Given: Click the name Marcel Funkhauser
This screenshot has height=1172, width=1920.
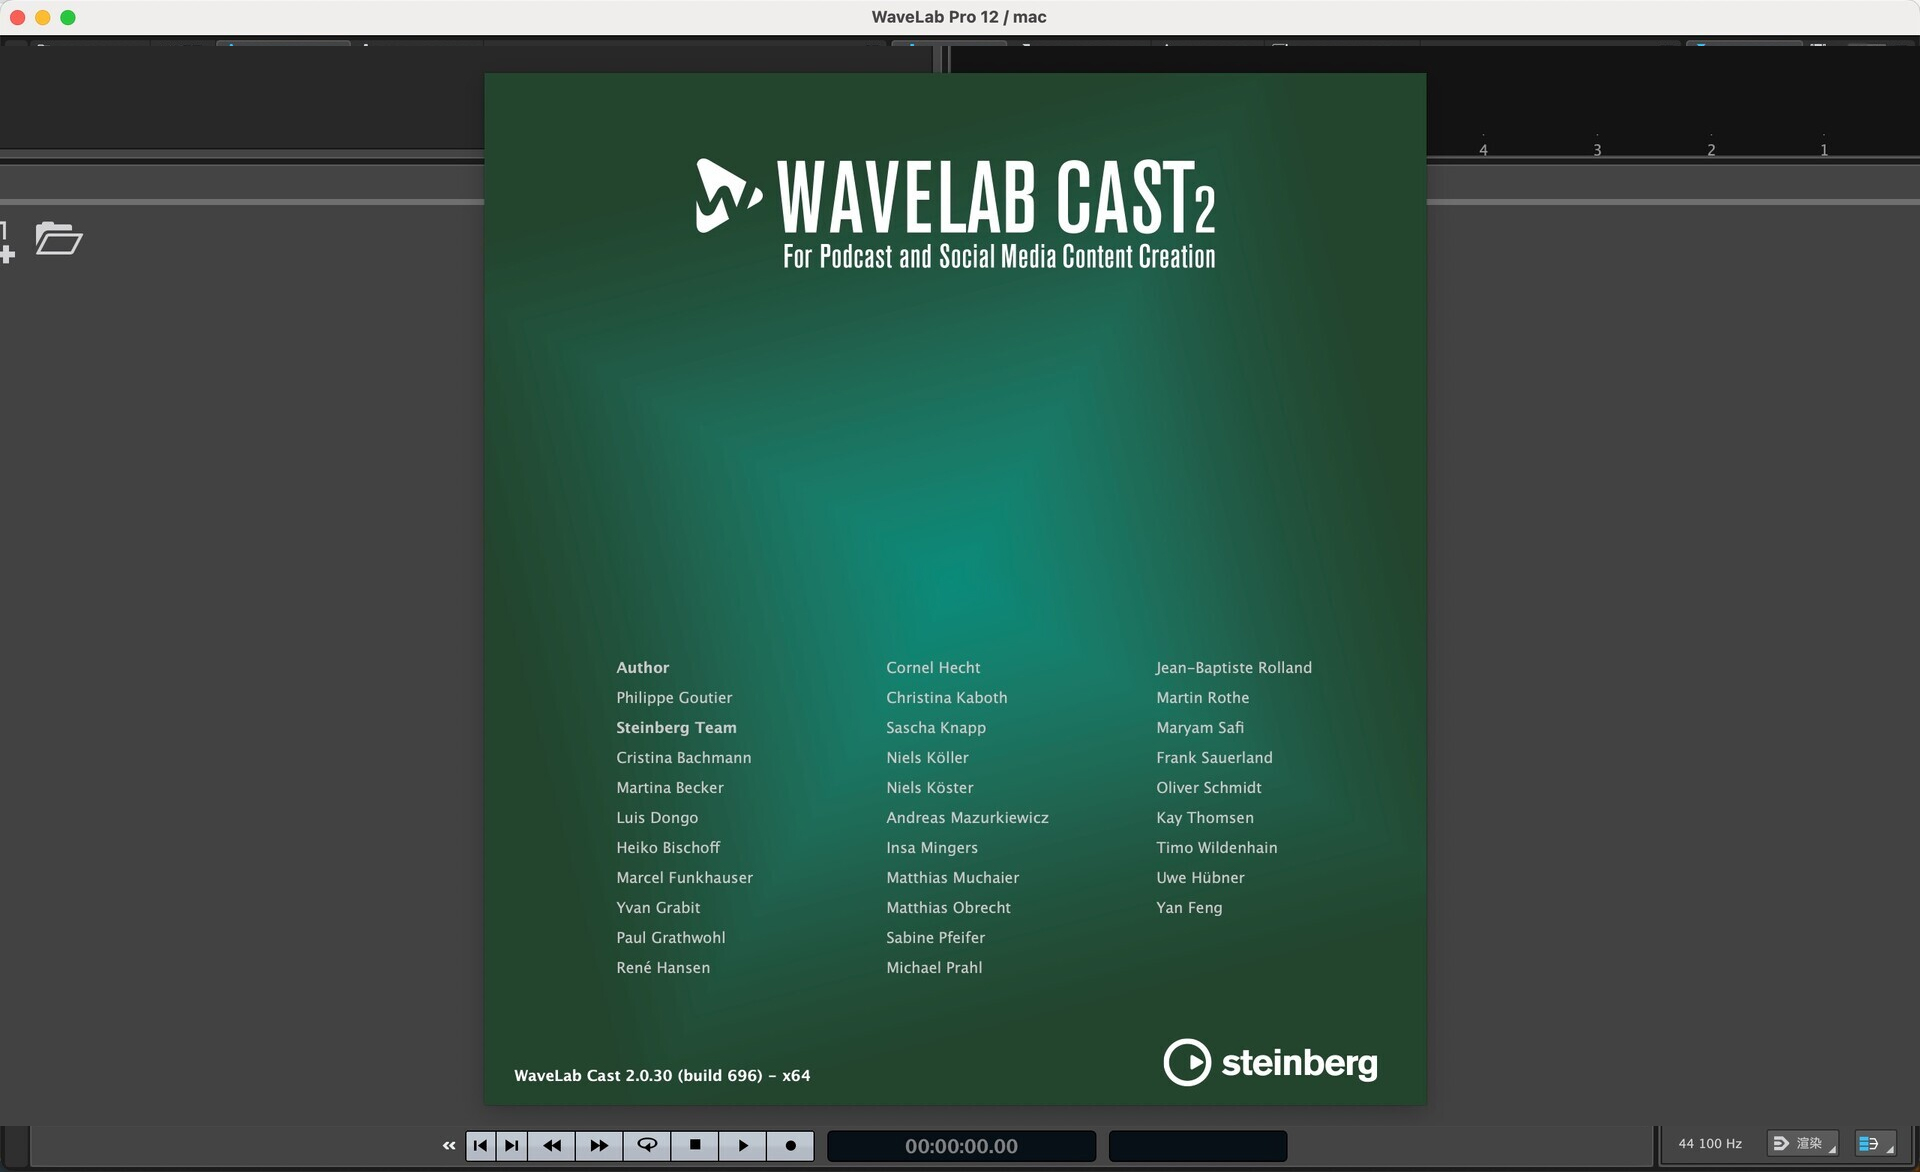Looking at the screenshot, I should tap(685, 878).
